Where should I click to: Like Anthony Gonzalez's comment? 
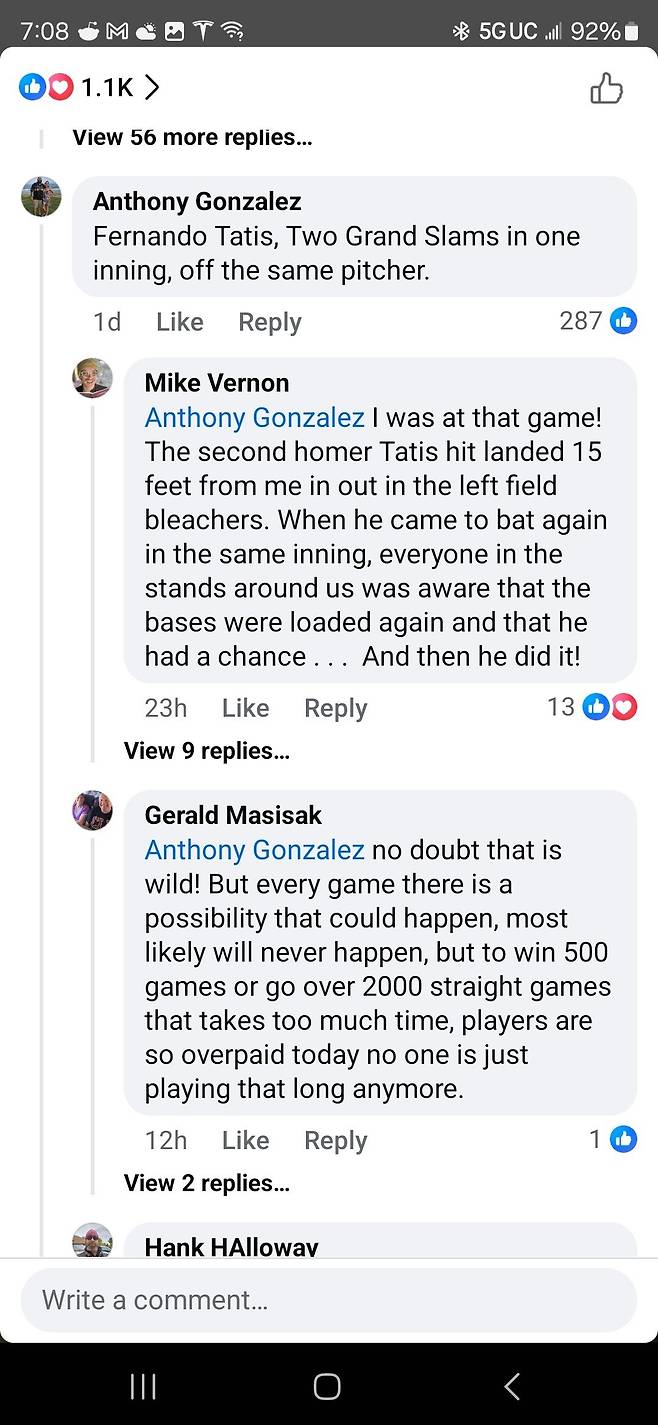click(x=180, y=322)
